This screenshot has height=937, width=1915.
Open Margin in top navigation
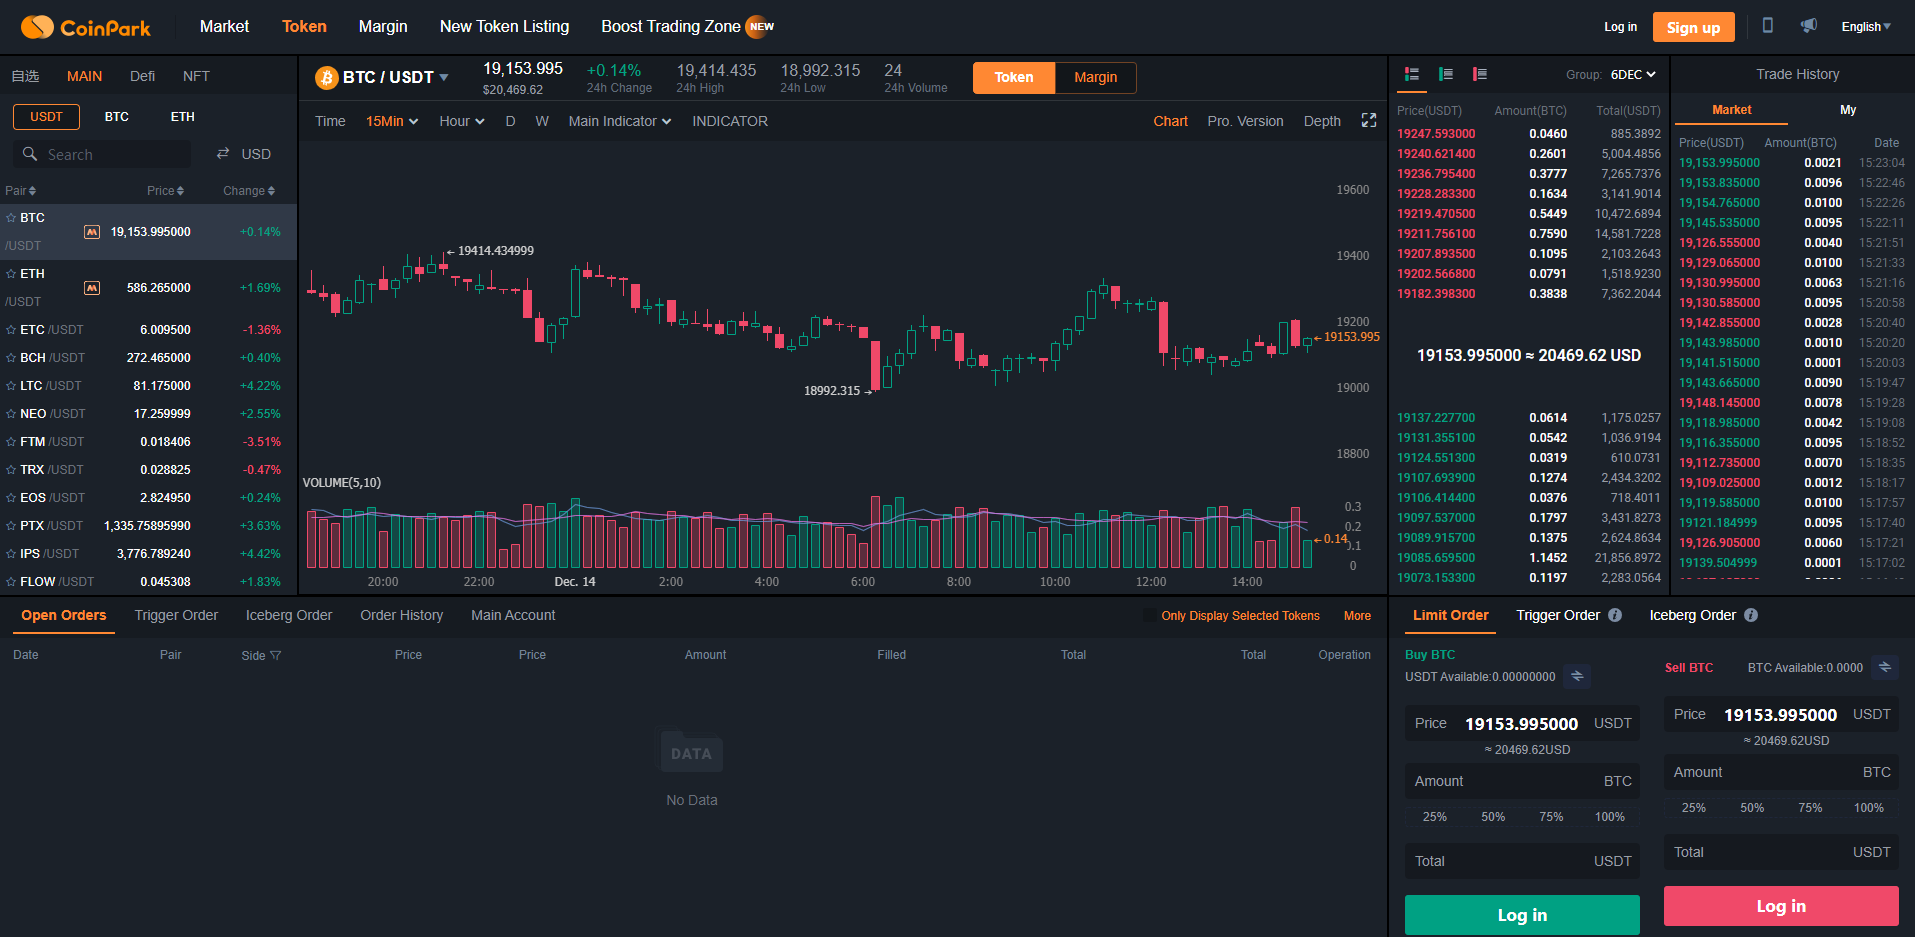pyautogui.click(x=383, y=26)
